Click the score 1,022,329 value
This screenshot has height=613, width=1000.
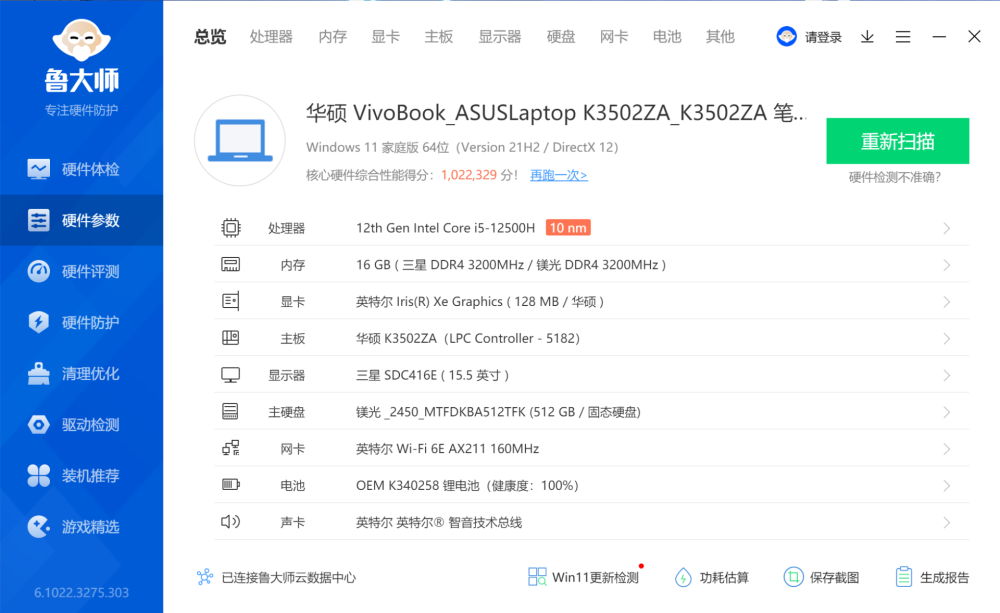pyautogui.click(x=469, y=175)
